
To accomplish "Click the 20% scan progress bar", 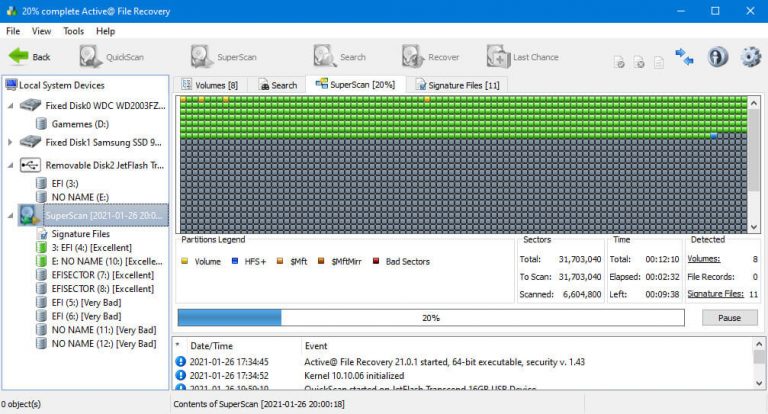I will [430, 317].
